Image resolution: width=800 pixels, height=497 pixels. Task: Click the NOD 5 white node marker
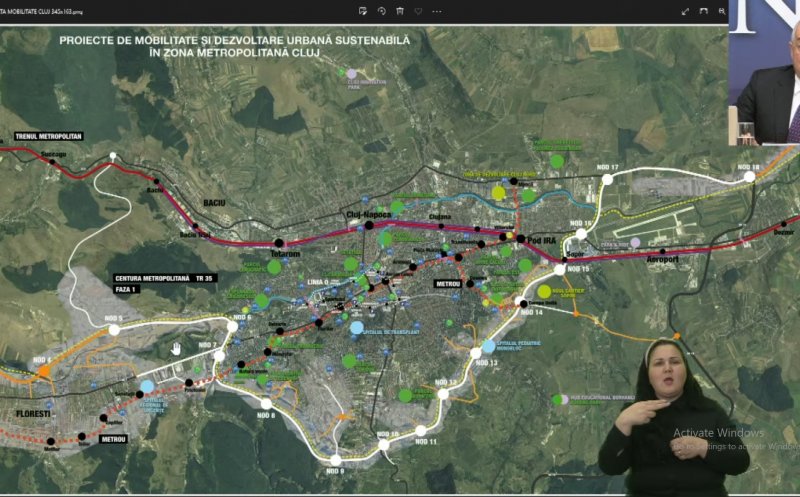114,330
